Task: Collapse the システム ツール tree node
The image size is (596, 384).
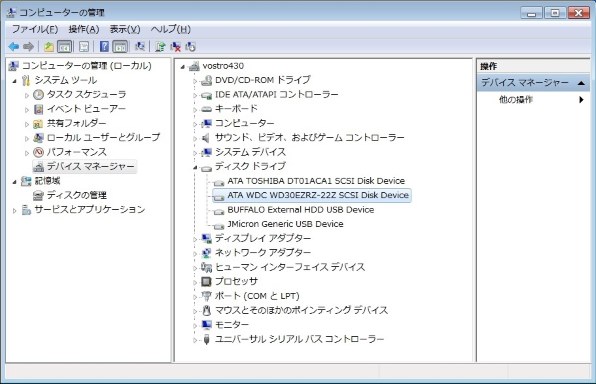Action: [x=14, y=81]
